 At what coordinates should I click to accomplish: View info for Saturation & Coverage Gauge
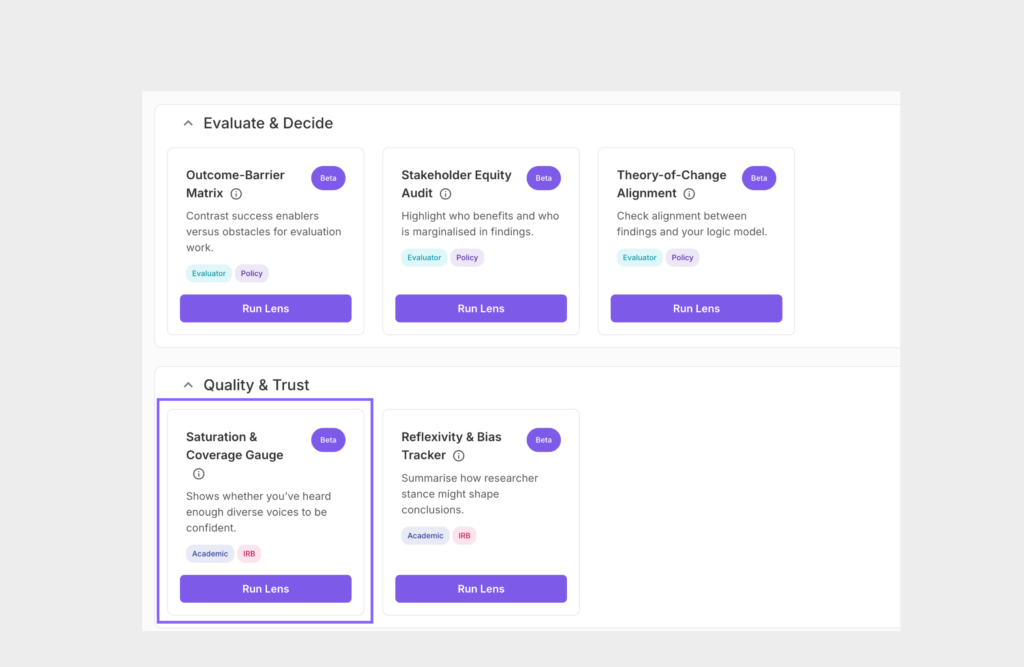[199, 474]
